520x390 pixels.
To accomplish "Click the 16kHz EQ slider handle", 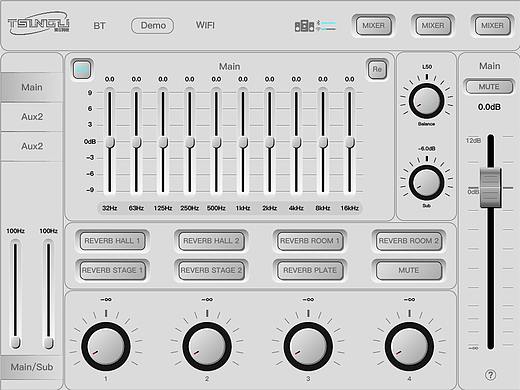I will [x=350, y=142].
